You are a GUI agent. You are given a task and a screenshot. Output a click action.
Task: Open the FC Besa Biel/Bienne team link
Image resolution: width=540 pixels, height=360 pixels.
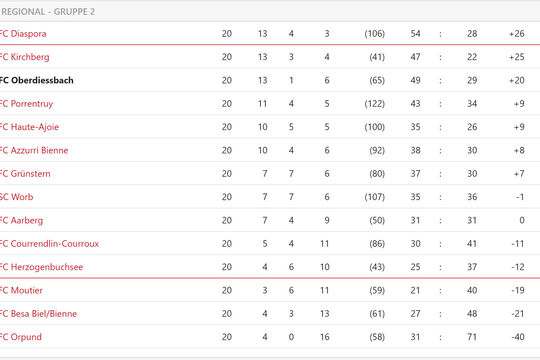(x=38, y=314)
